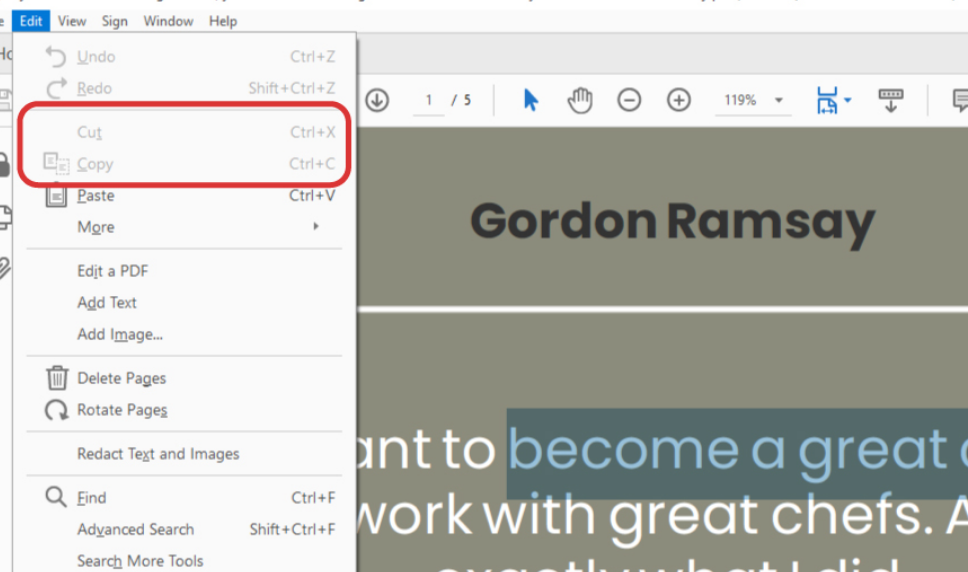Click the 119% zoom value field
Viewport: 968px width, 572px height.
coord(740,100)
